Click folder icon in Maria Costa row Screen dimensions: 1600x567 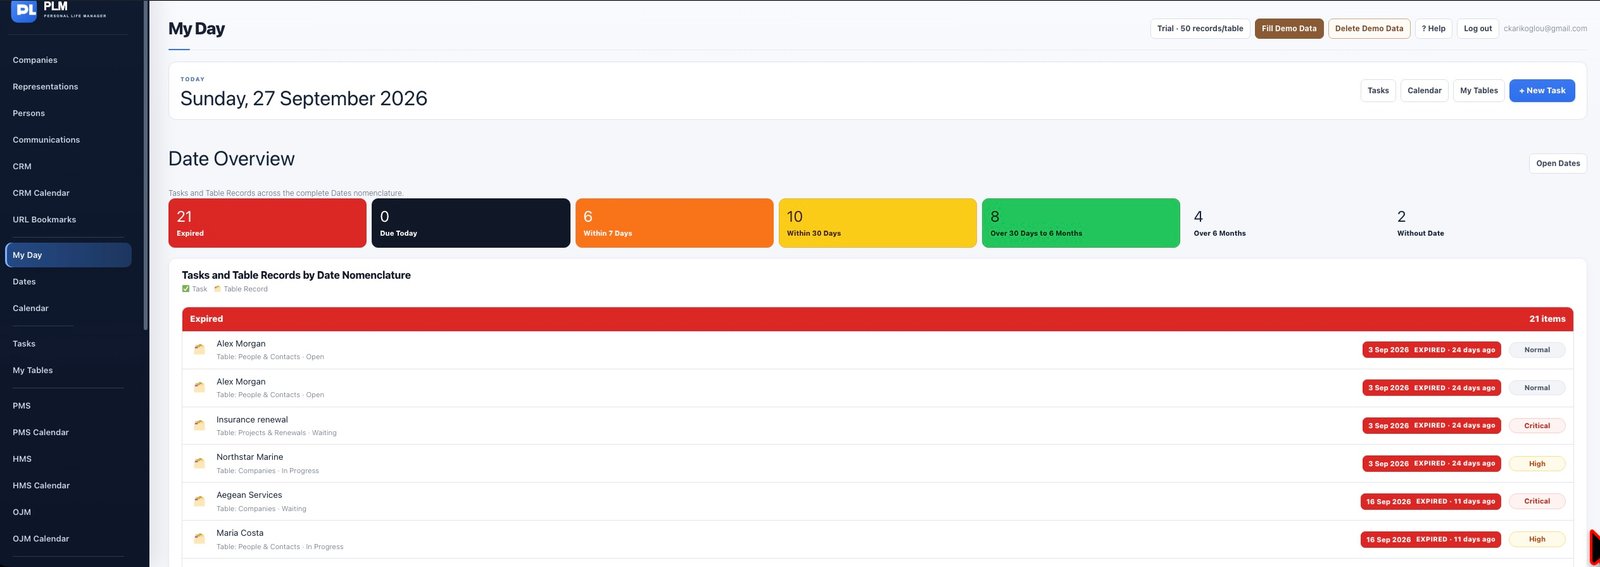[x=199, y=539]
